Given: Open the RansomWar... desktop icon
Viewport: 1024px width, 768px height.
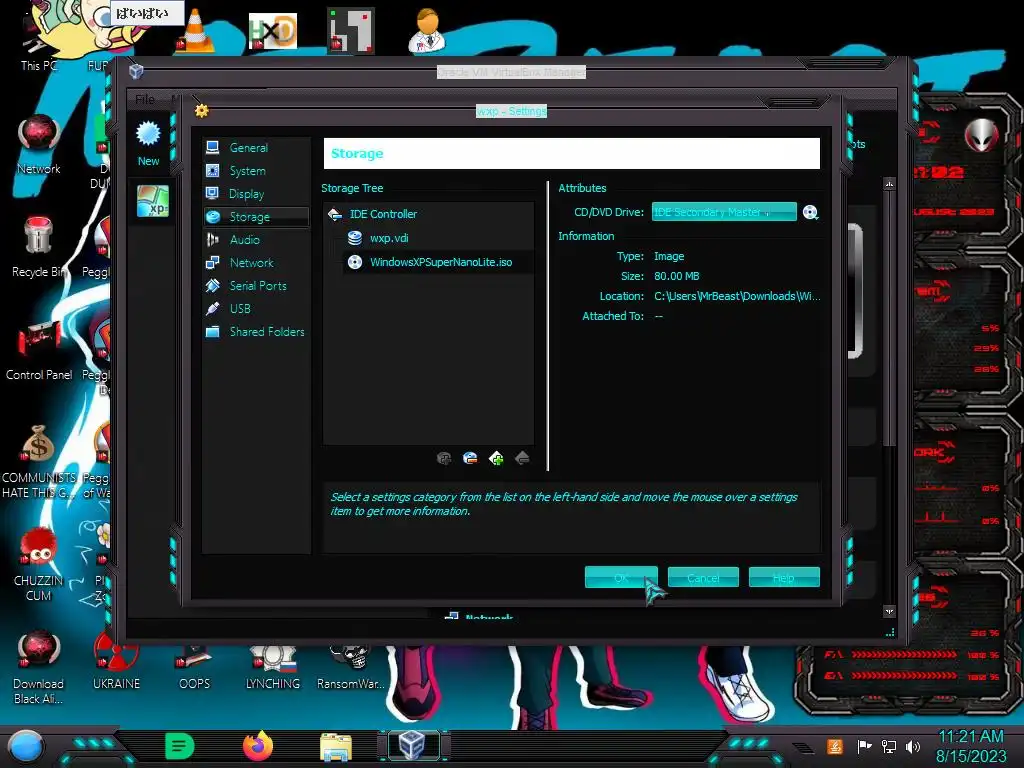Looking at the screenshot, I should tap(351, 667).
